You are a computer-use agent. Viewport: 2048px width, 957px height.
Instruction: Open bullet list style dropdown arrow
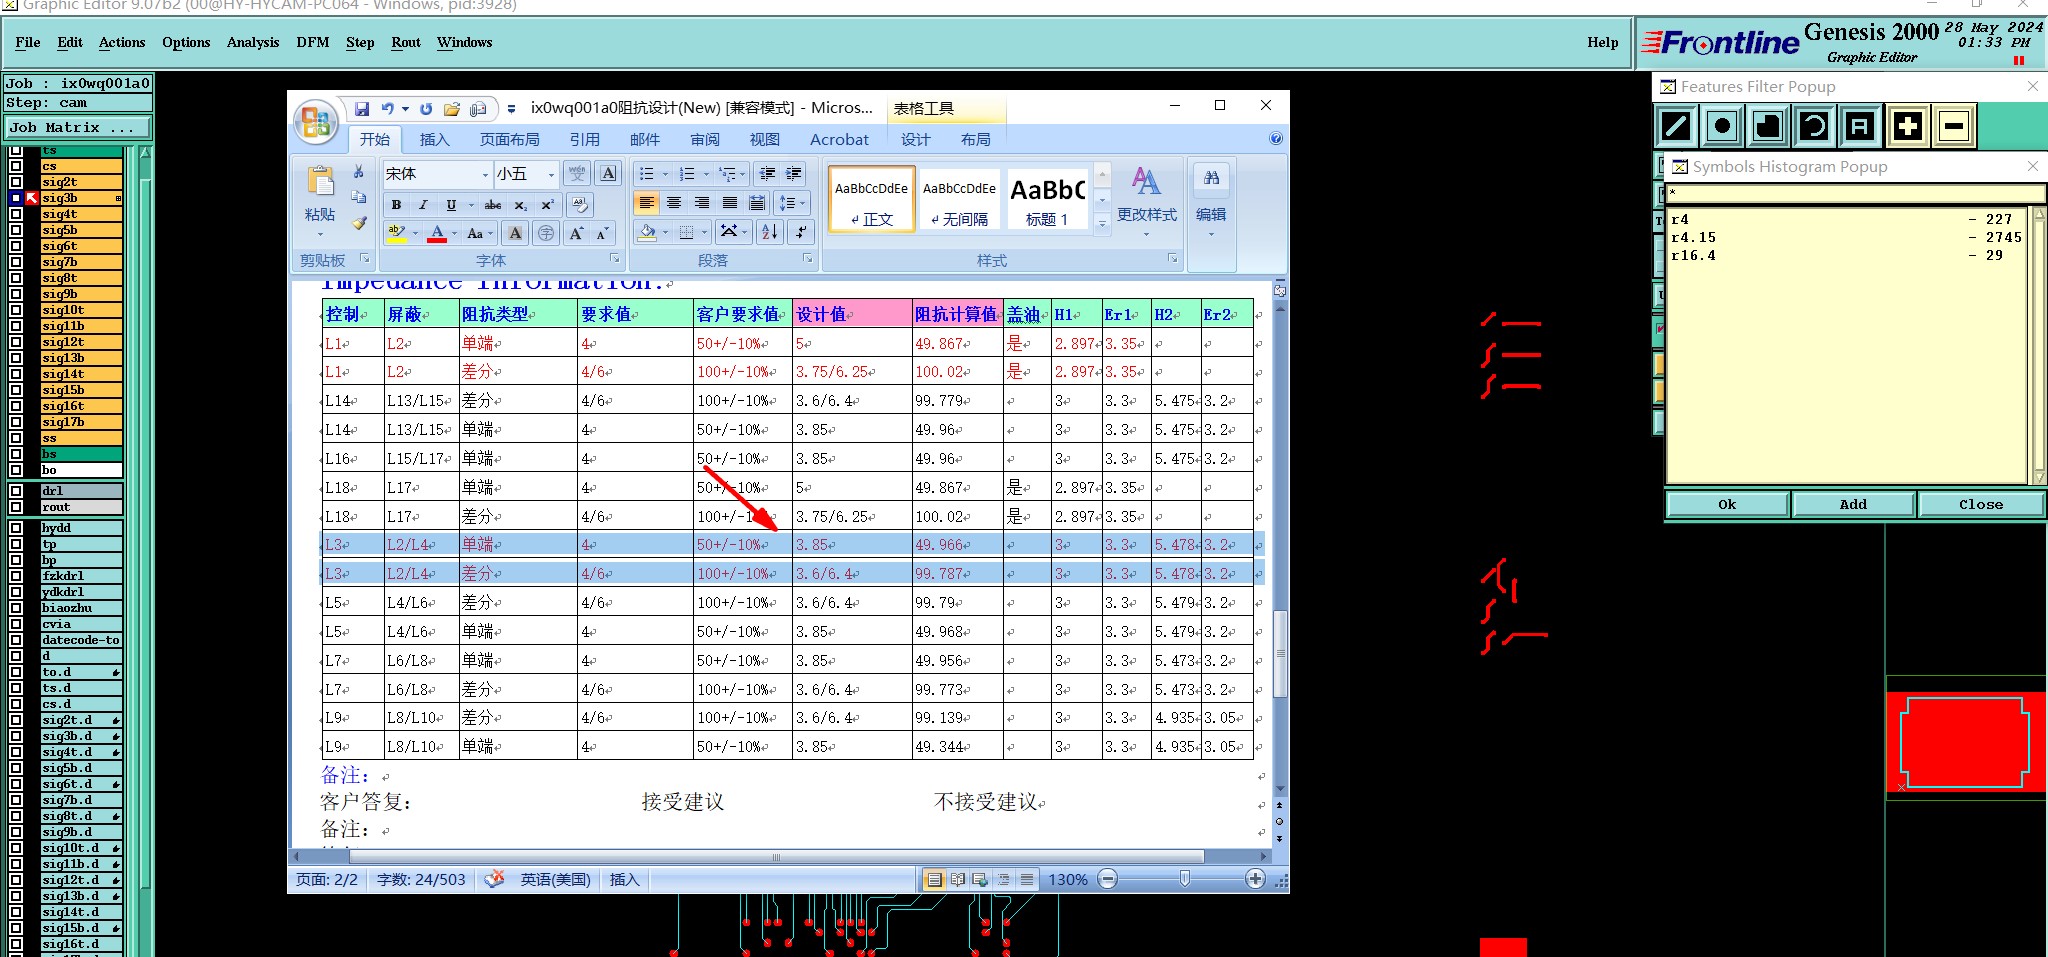click(665, 173)
